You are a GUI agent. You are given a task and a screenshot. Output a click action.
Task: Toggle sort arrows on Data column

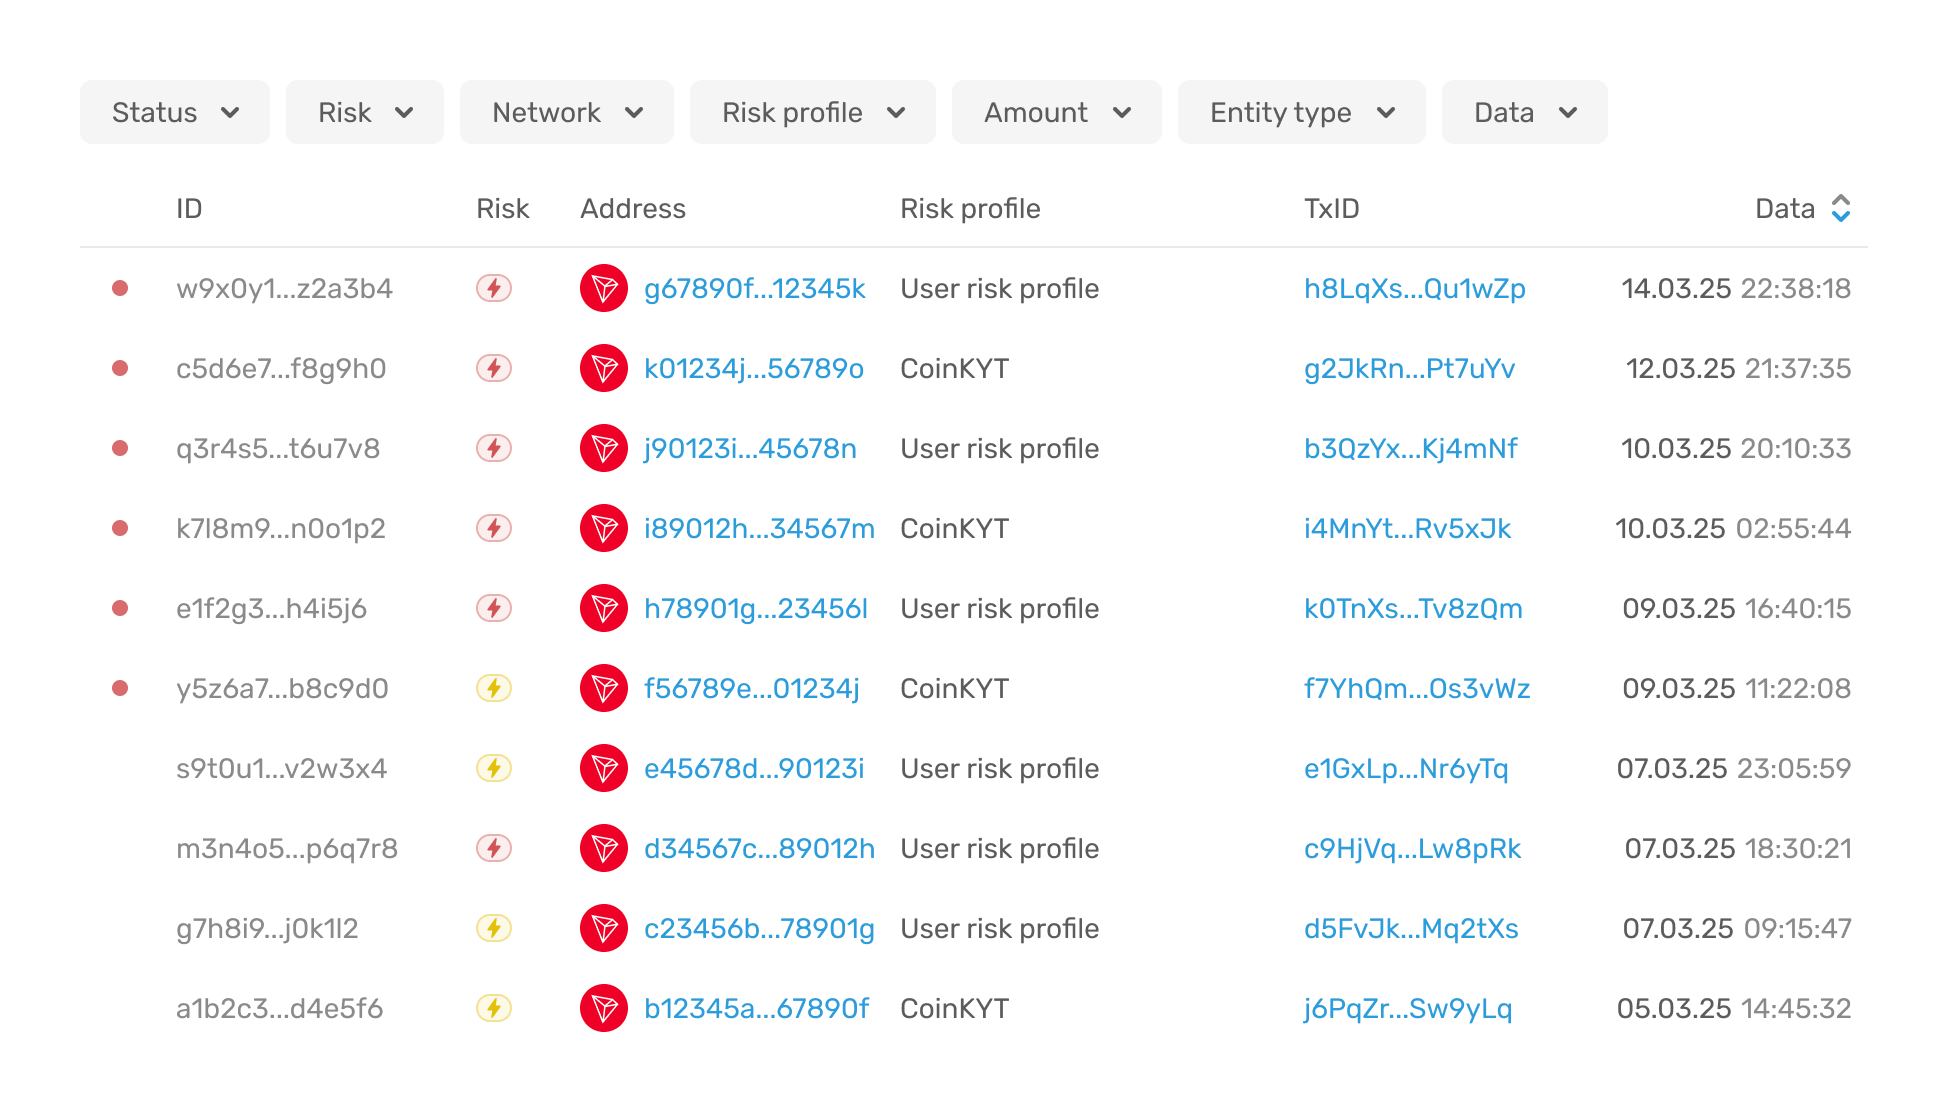click(x=1841, y=208)
